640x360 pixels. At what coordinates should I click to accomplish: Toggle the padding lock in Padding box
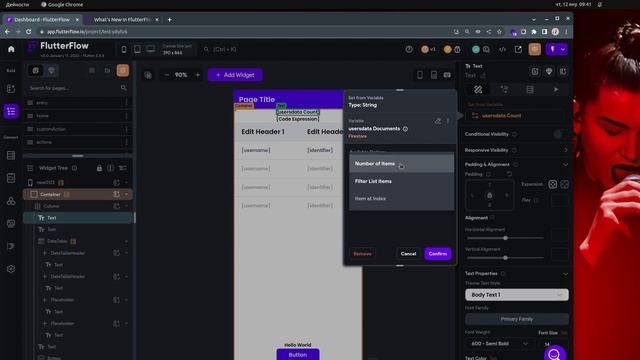pos(489,196)
